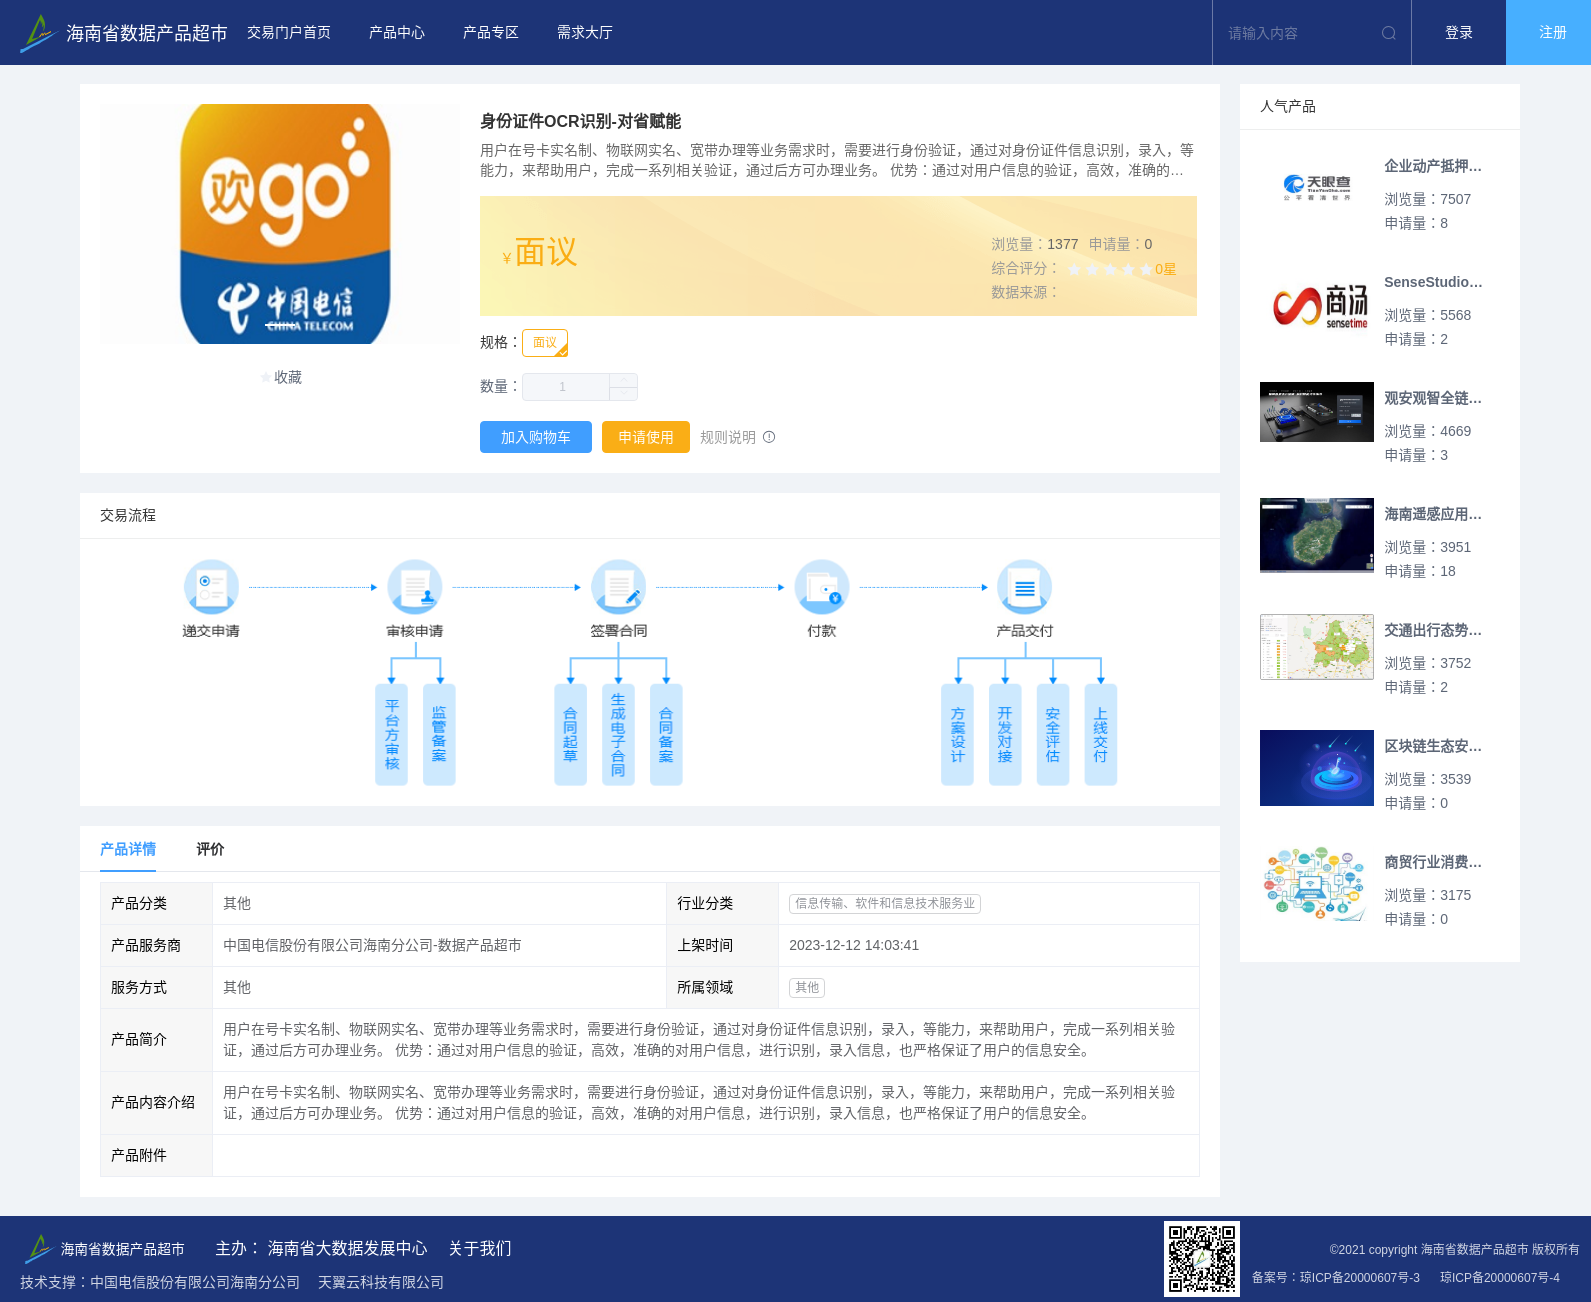Open the 观安观智全链... product title
The height and width of the screenshot is (1302, 1591).
click(1433, 398)
